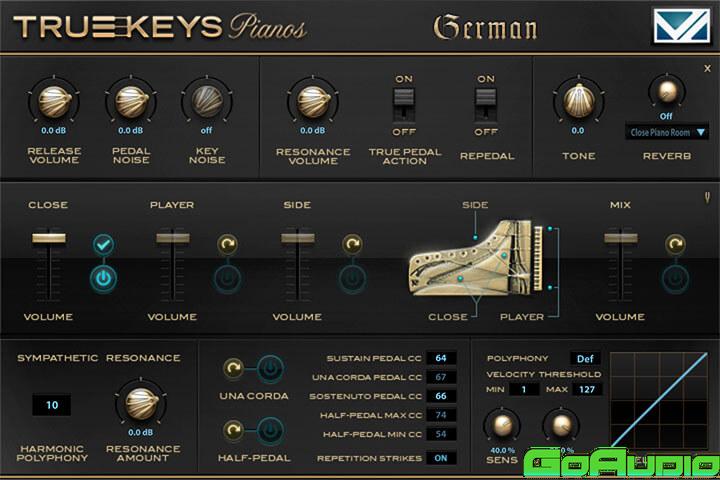Toggle the Close mic power button
The height and width of the screenshot is (480, 720).
103,278
